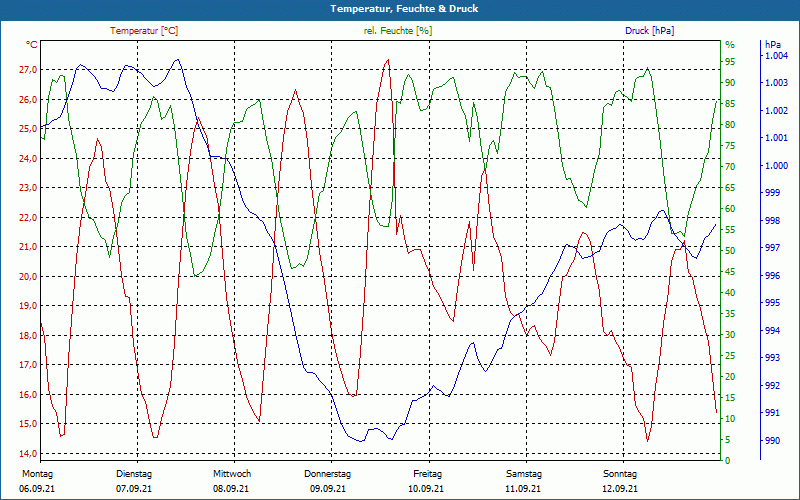Click the chart title 'Temperatur, Feuchte & Druck'

pos(404,9)
